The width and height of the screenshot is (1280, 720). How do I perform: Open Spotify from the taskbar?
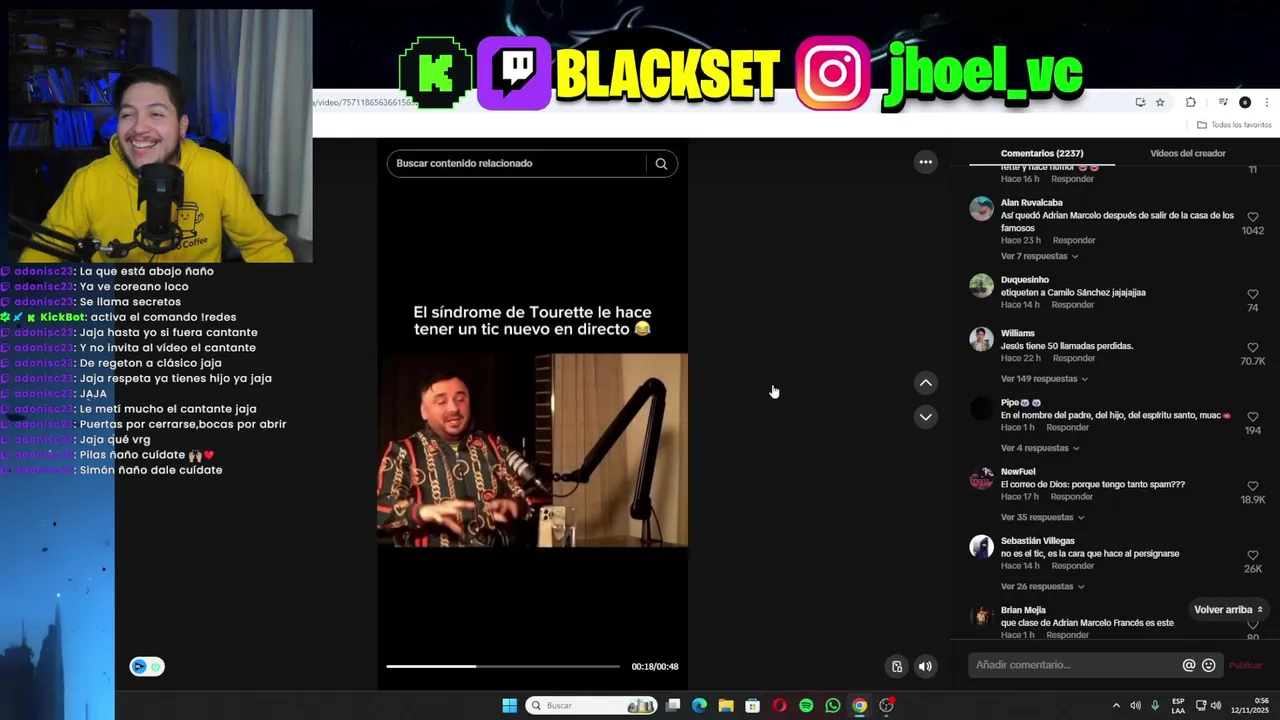(x=806, y=706)
